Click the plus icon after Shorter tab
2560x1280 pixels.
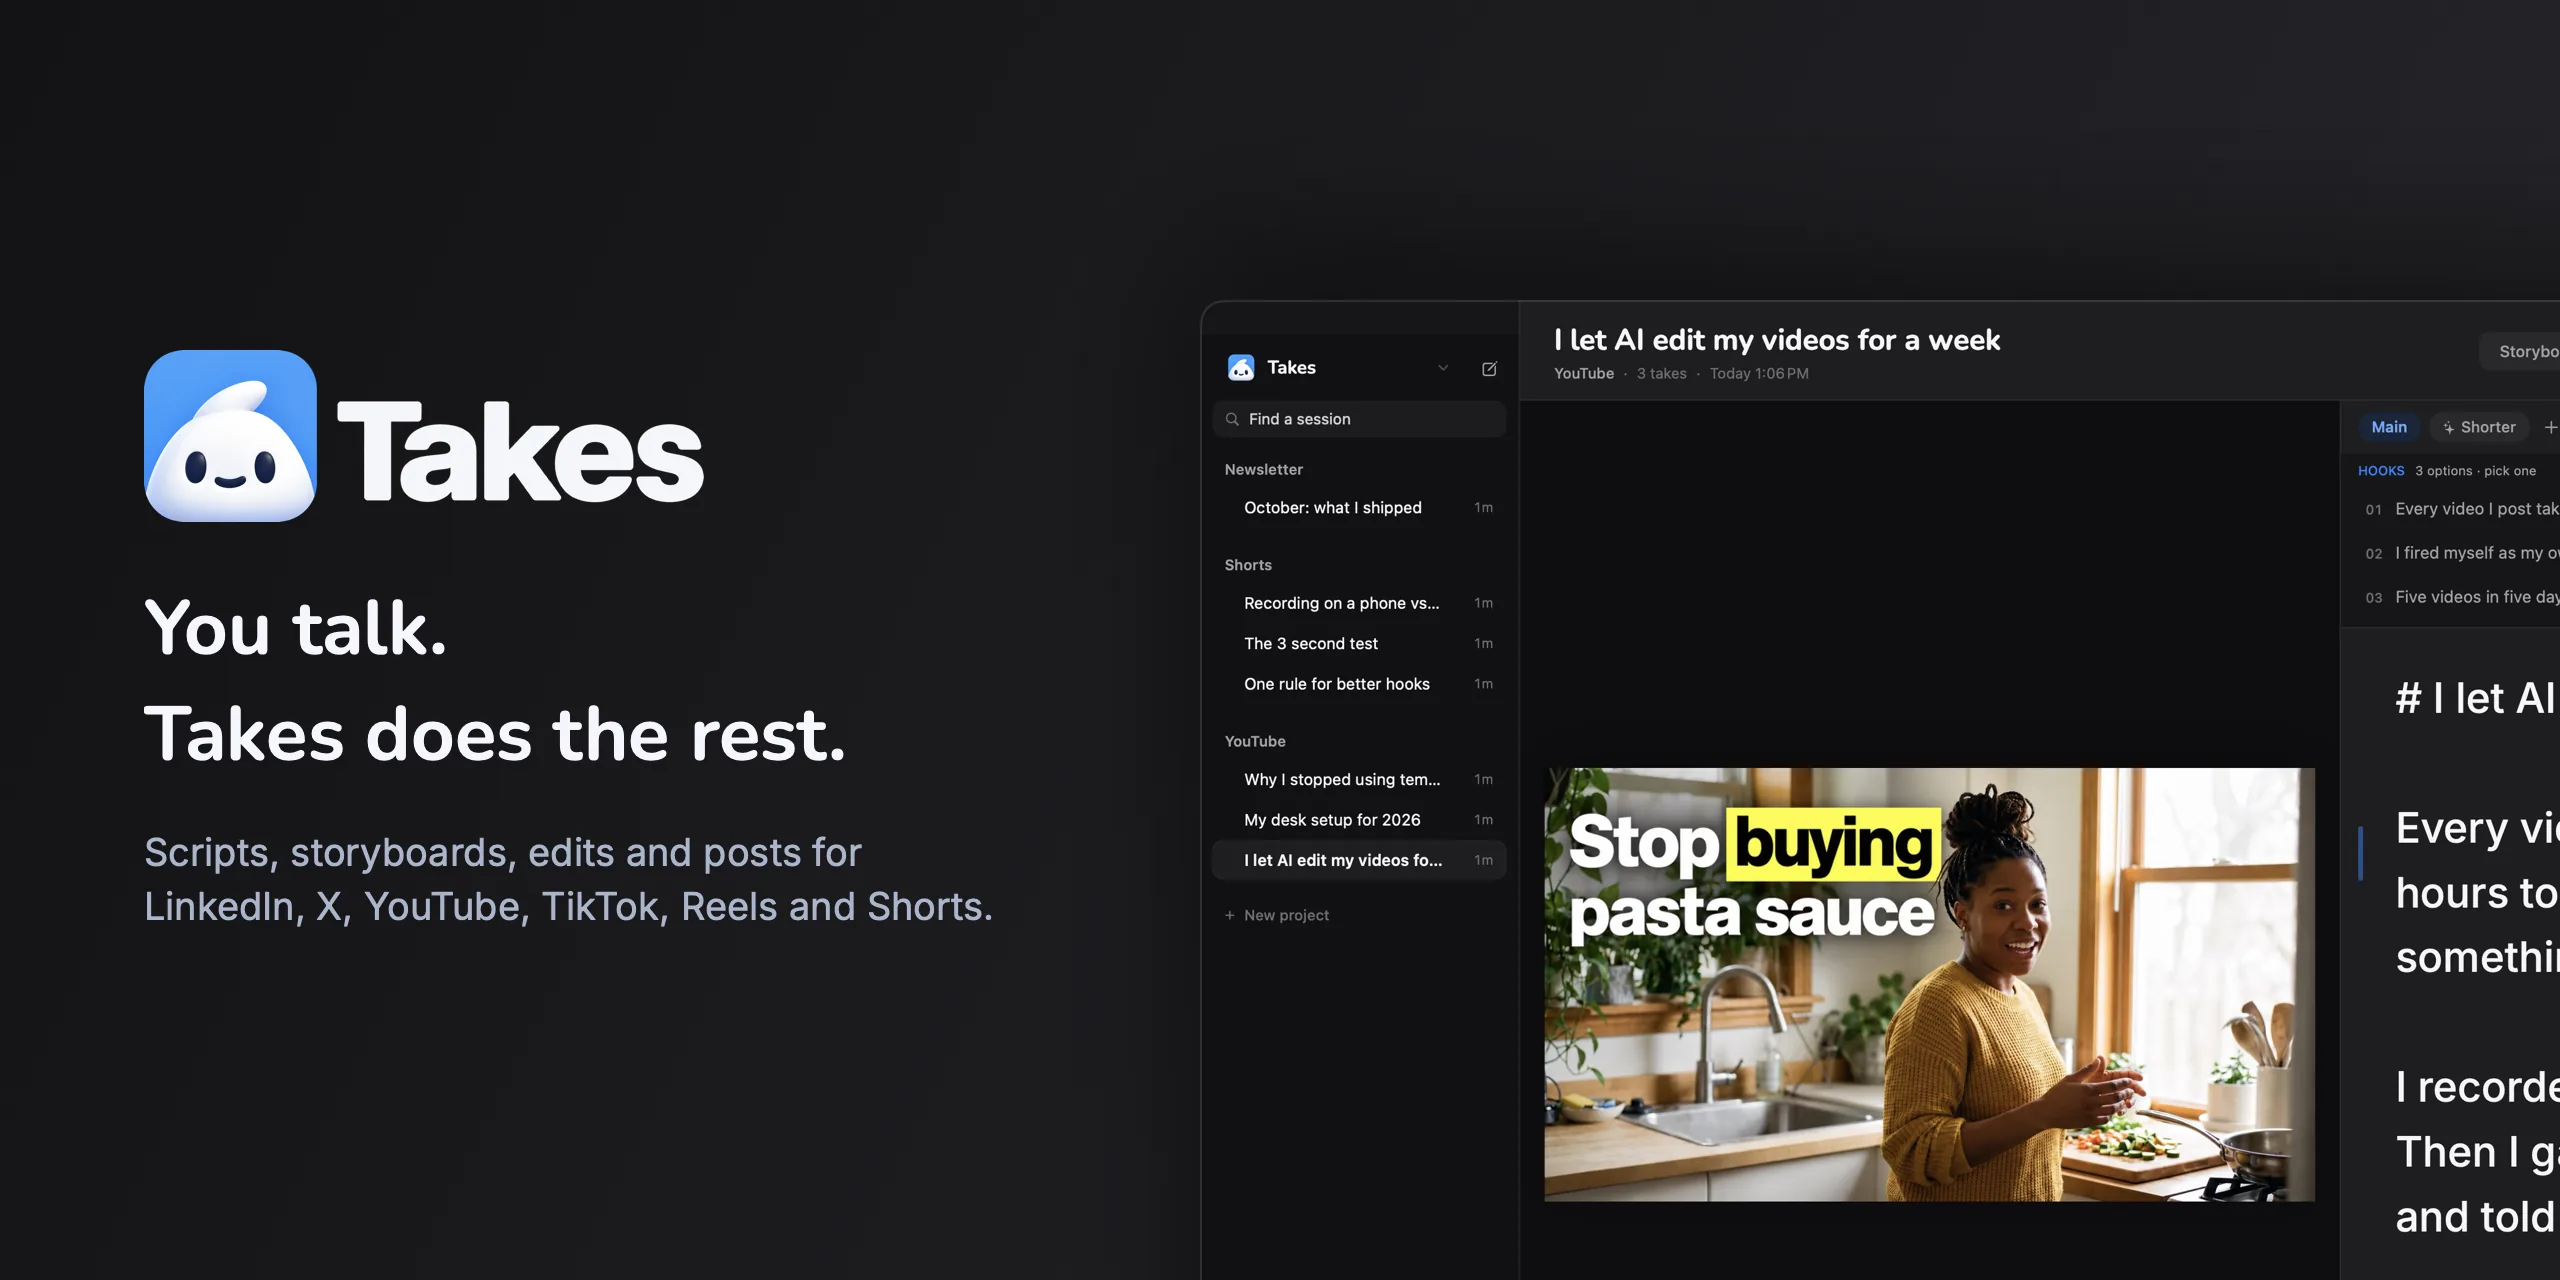point(2550,427)
